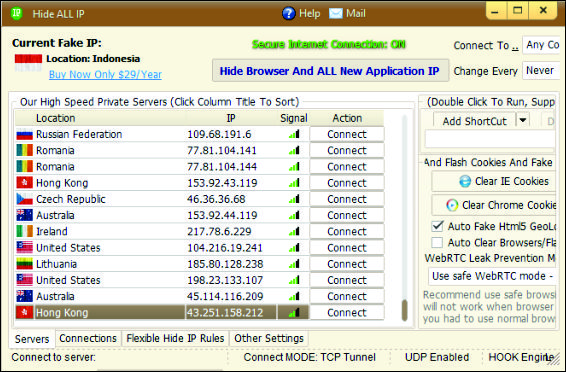This screenshot has height=372, width=566.
Task: Click the server list vertical scrollbar thumb
Action: point(405,310)
